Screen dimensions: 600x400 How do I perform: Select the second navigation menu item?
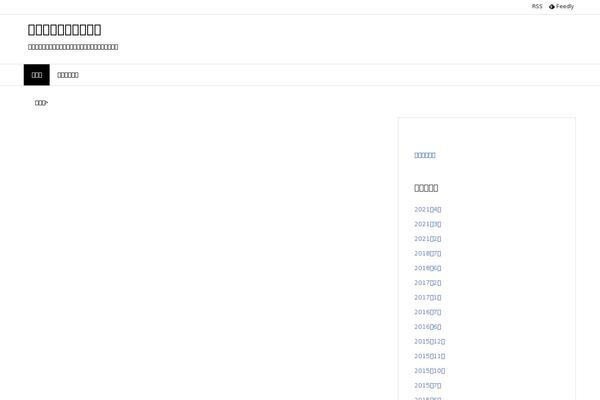point(68,75)
